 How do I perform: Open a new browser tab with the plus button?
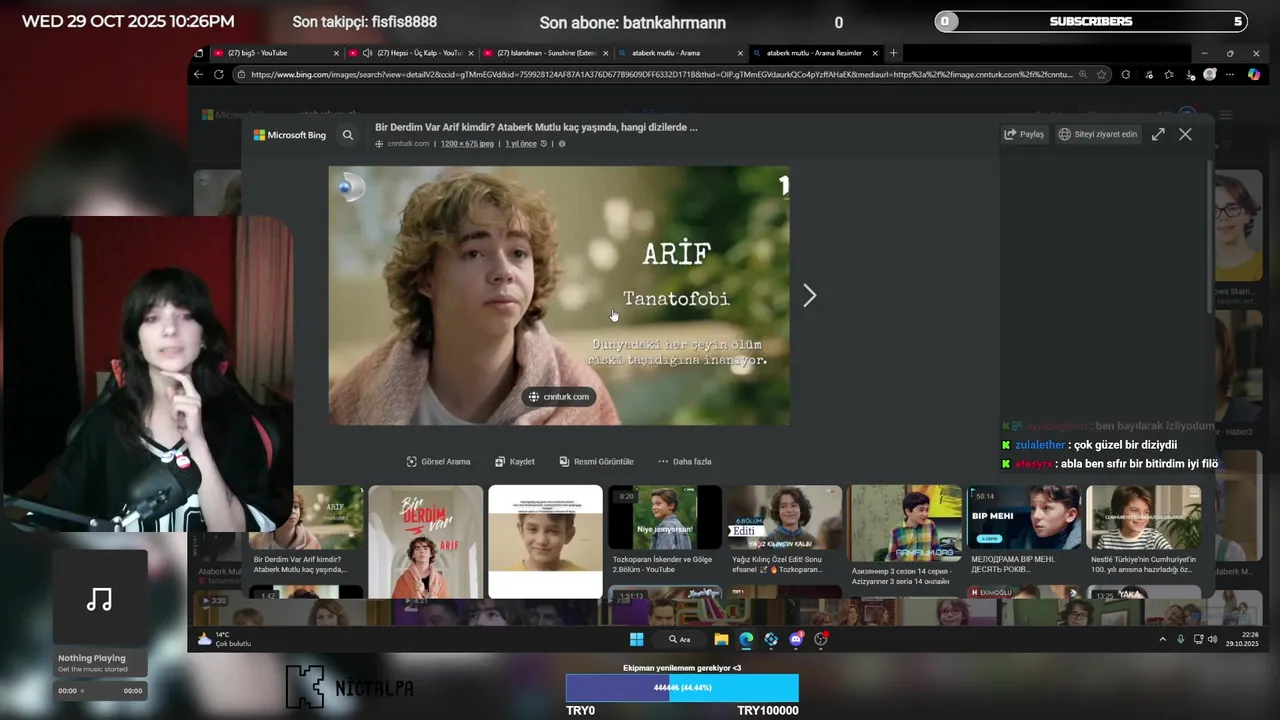(x=894, y=53)
